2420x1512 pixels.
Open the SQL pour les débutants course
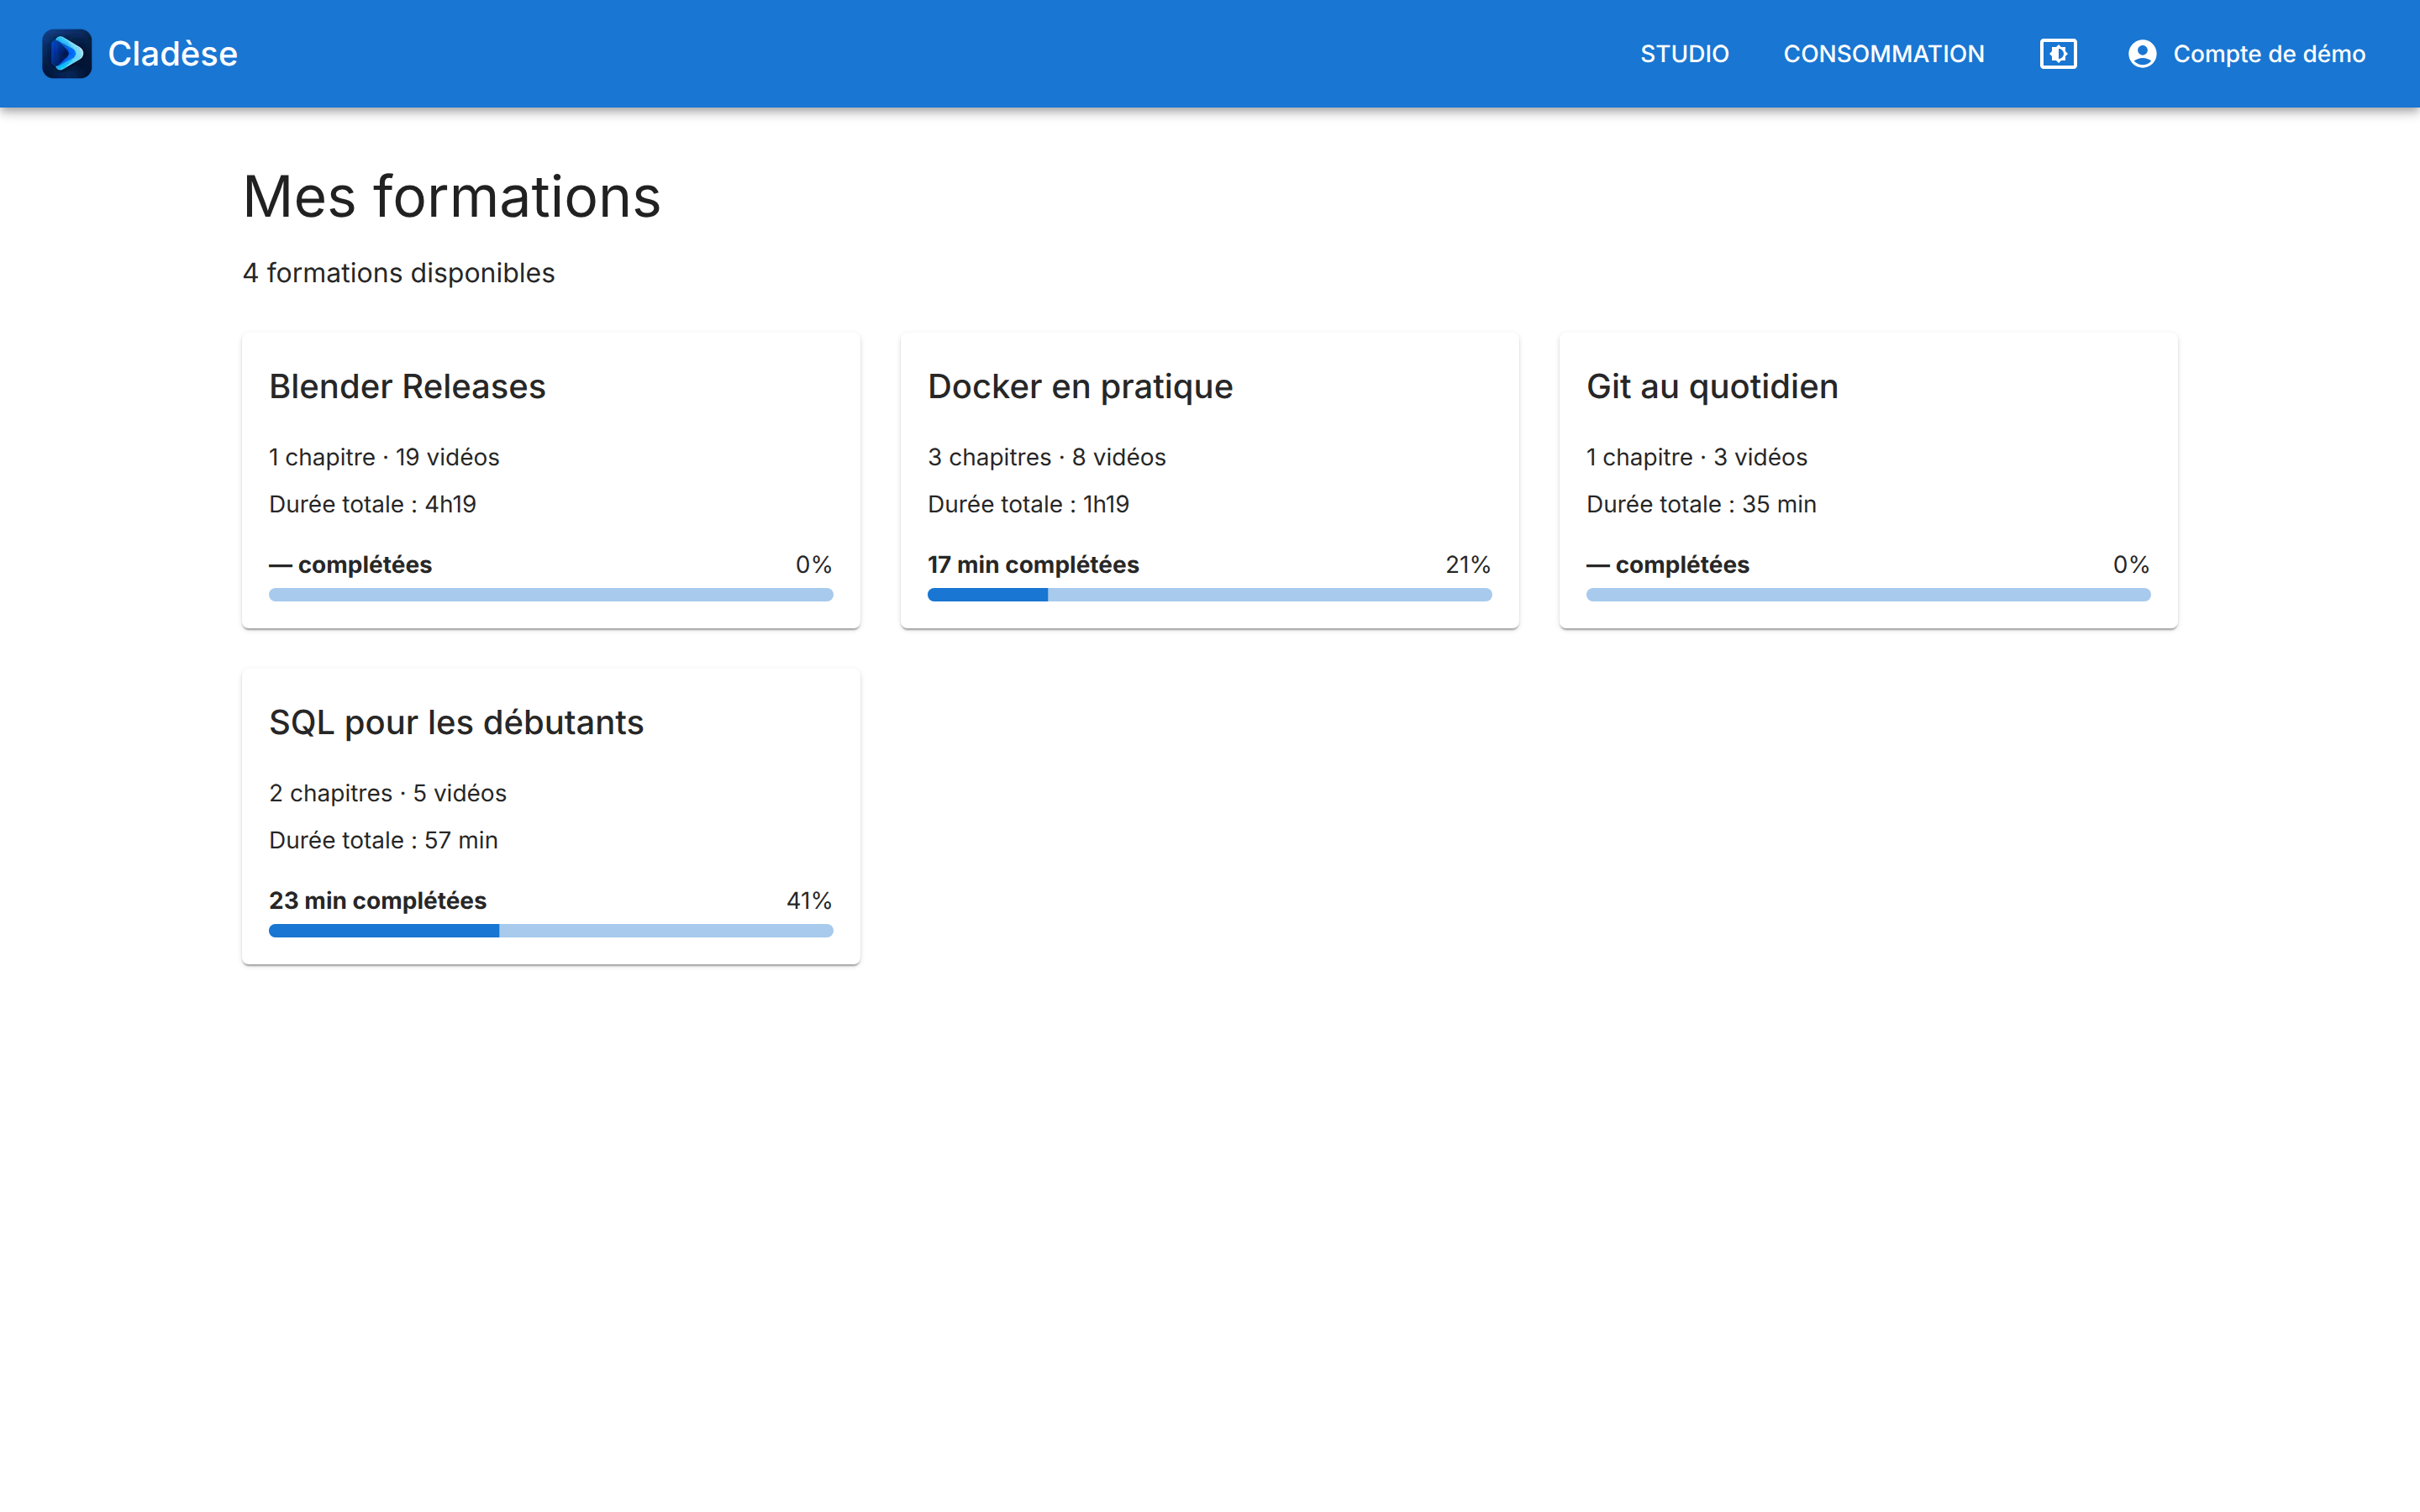pyautogui.click(x=551, y=817)
